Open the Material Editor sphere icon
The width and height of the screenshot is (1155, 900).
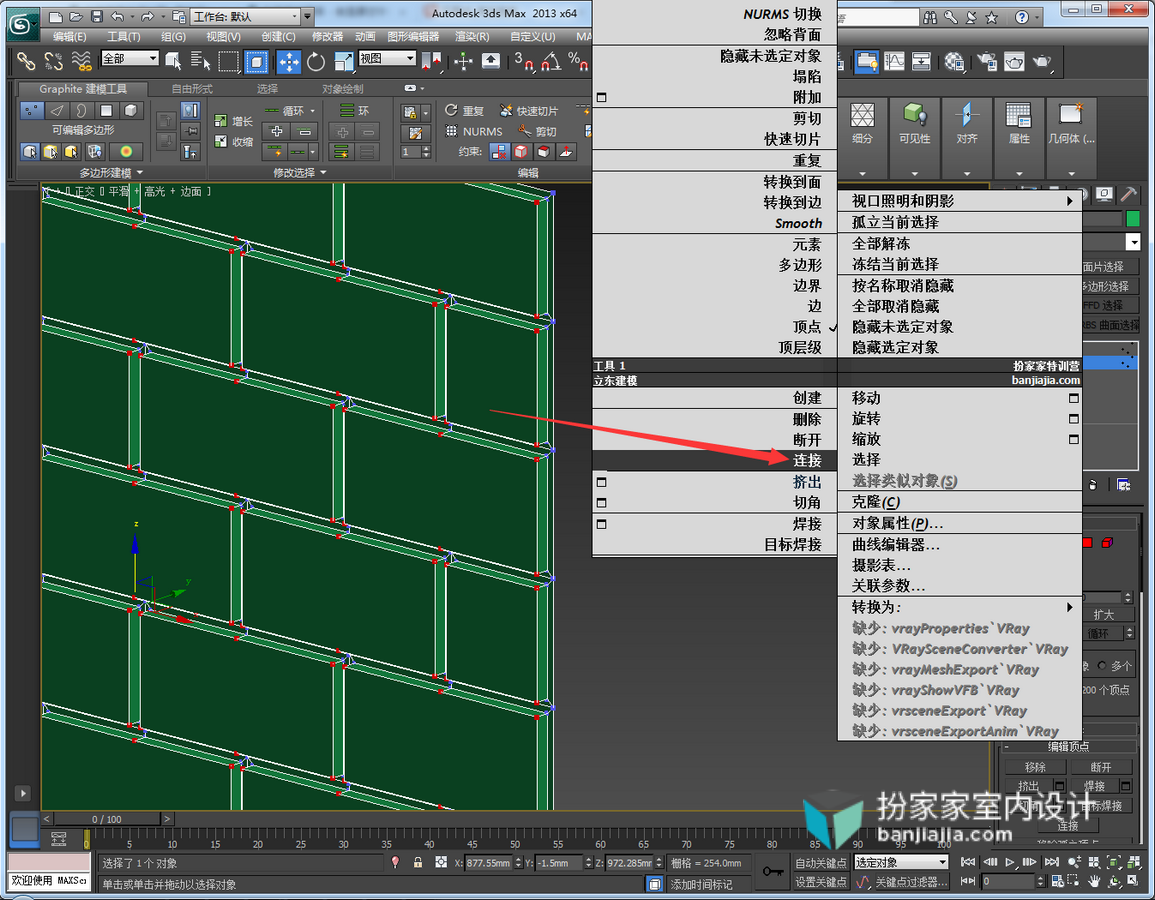pyautogui.click(x=955, y=62)
